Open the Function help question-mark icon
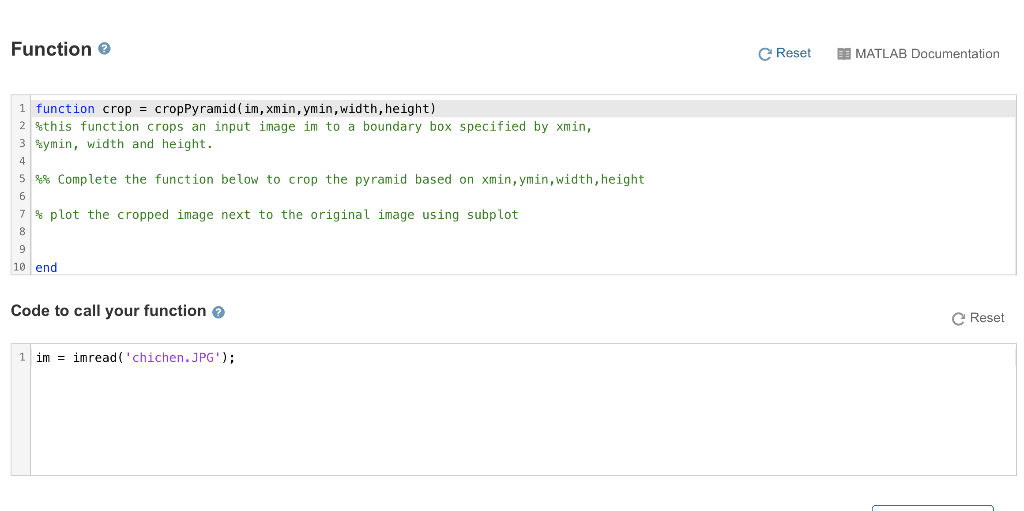The image size is (1024, 511). click(x=104, y=48)
